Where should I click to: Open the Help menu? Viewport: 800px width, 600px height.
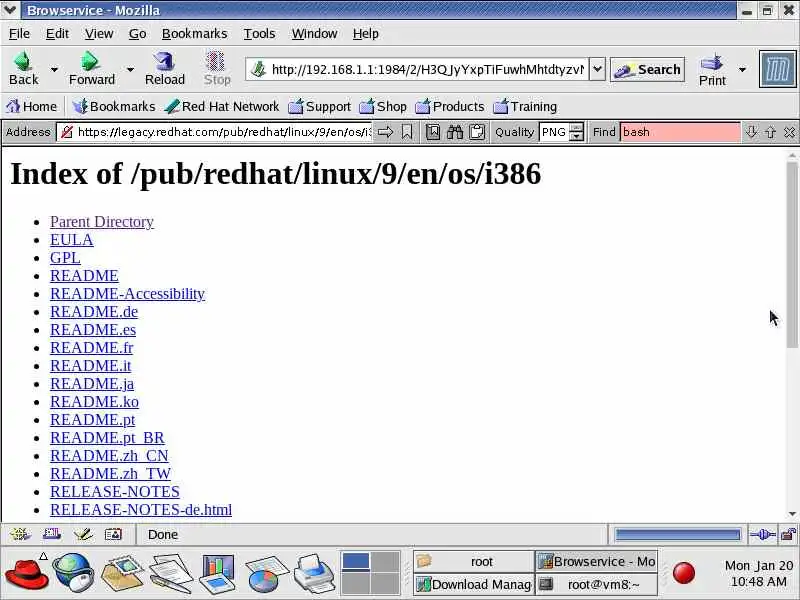pyautogui.click(x=365, y=34)
